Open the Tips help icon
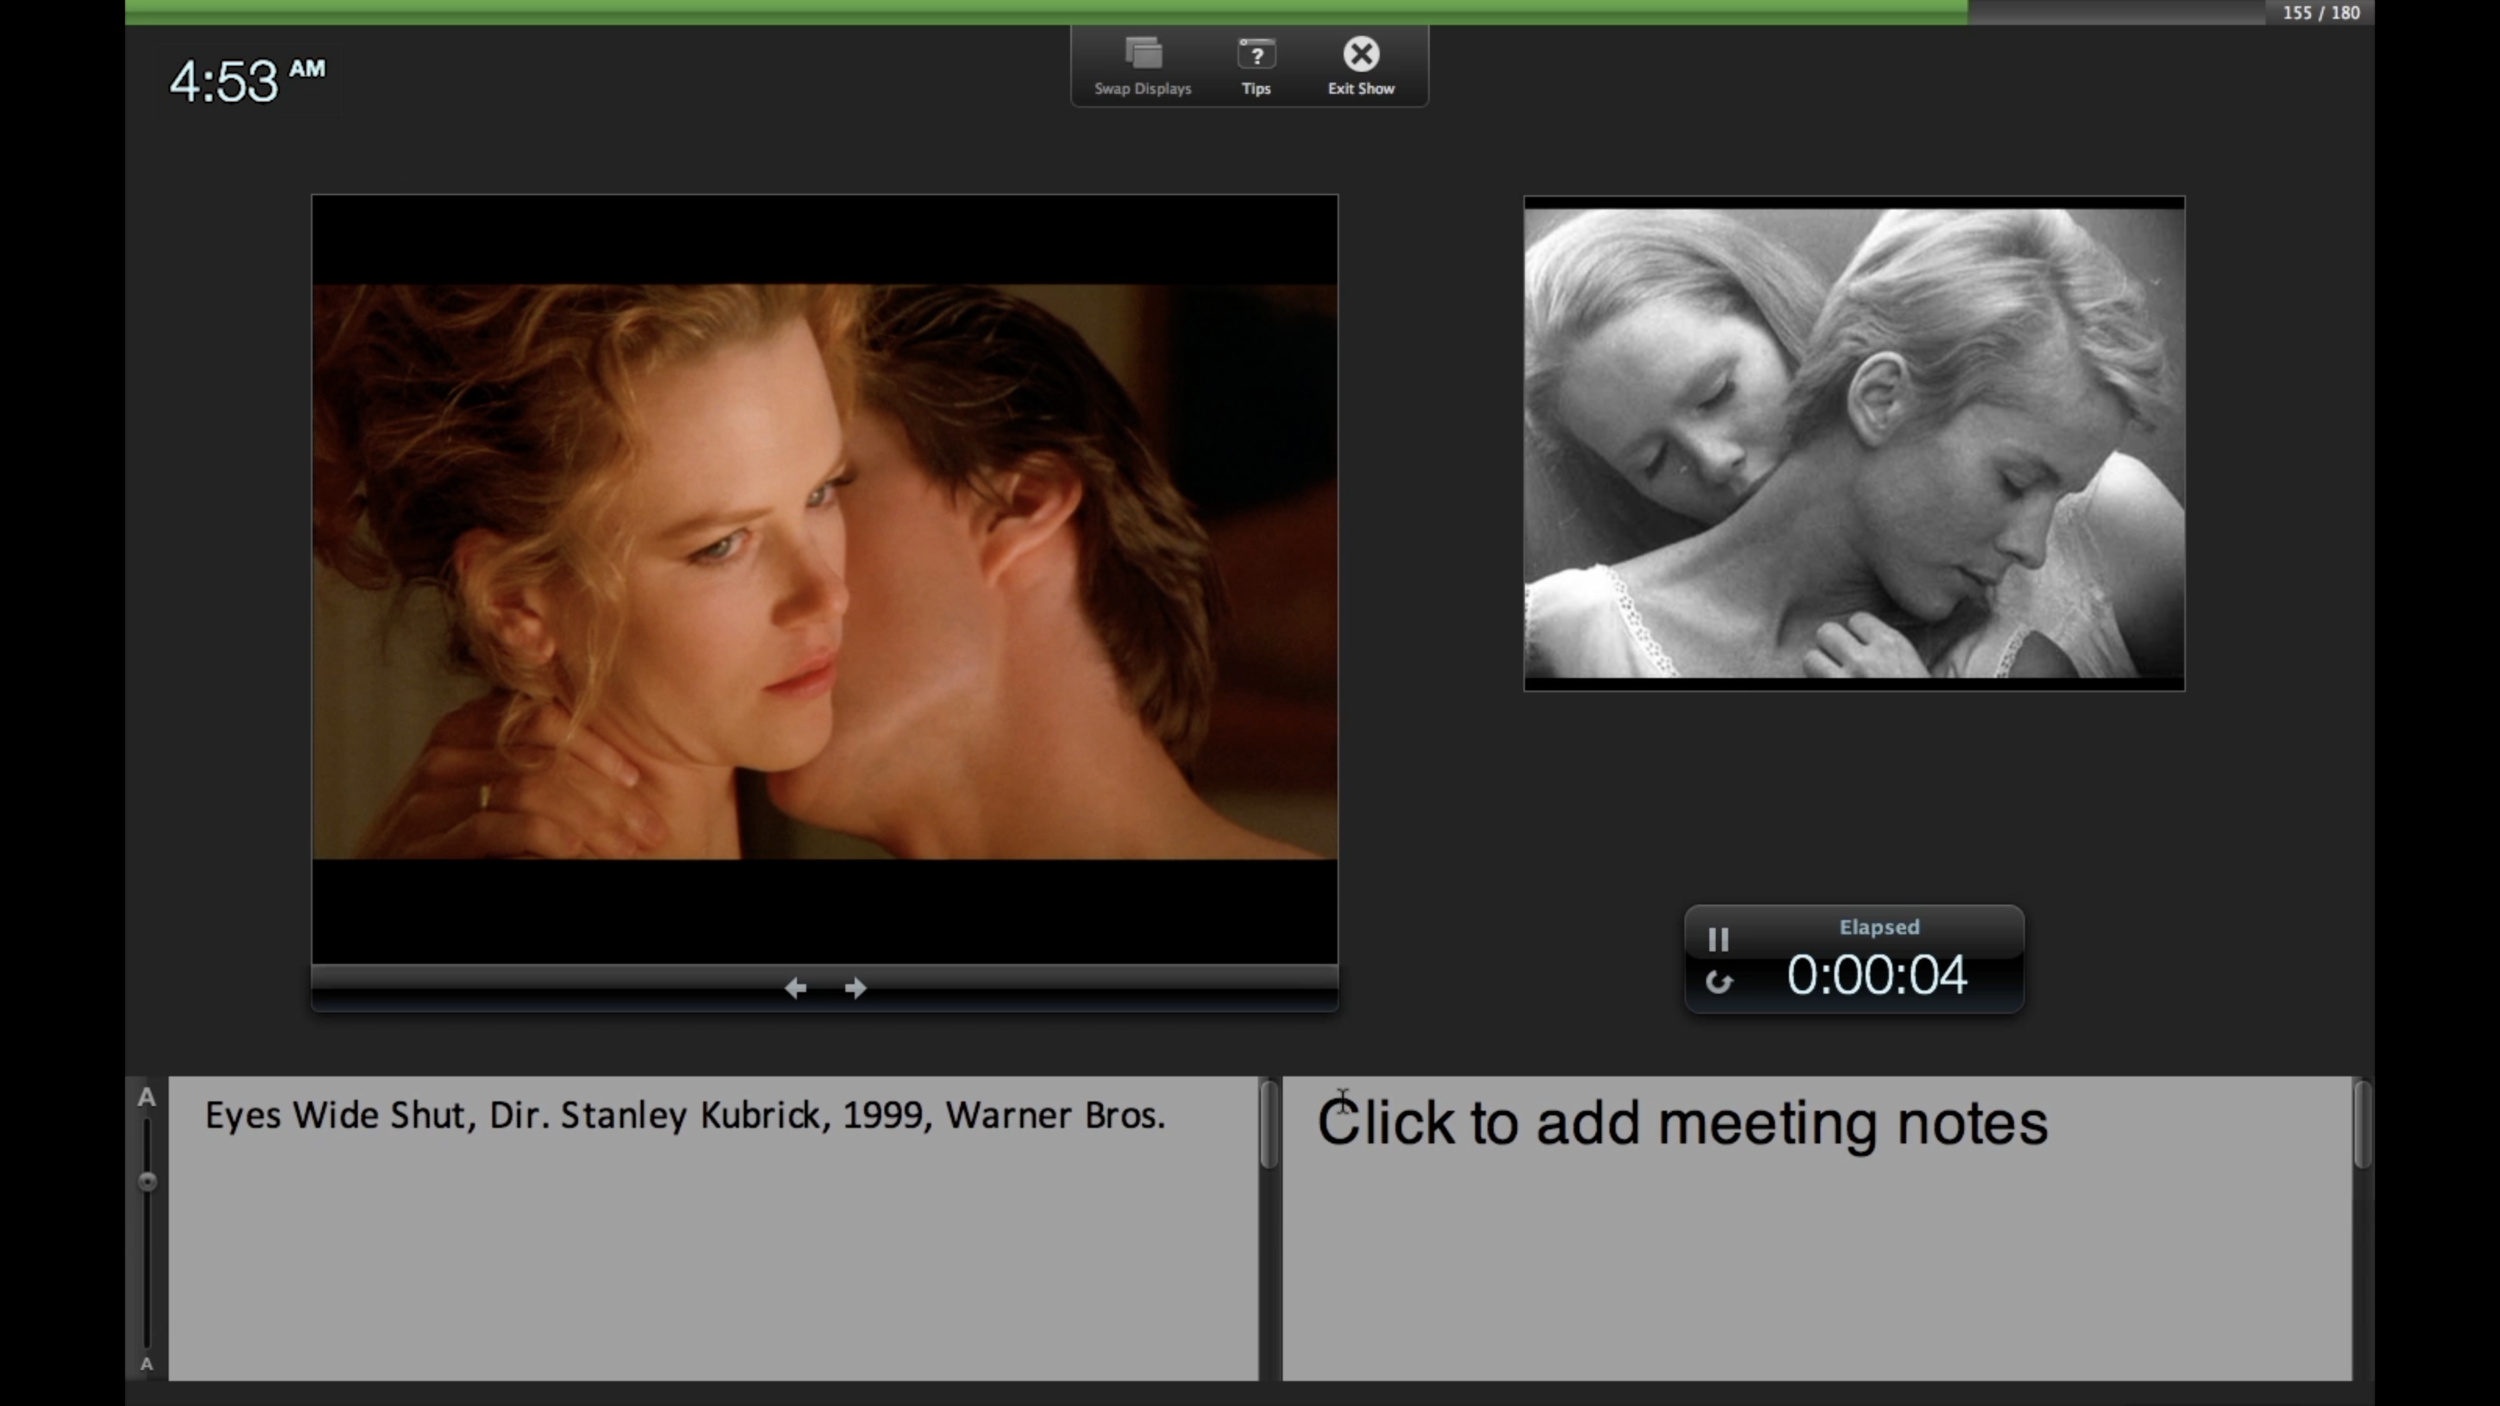Image resolution: width=2500 pixels, height=1406 pixels. [x=1256, y=53]
